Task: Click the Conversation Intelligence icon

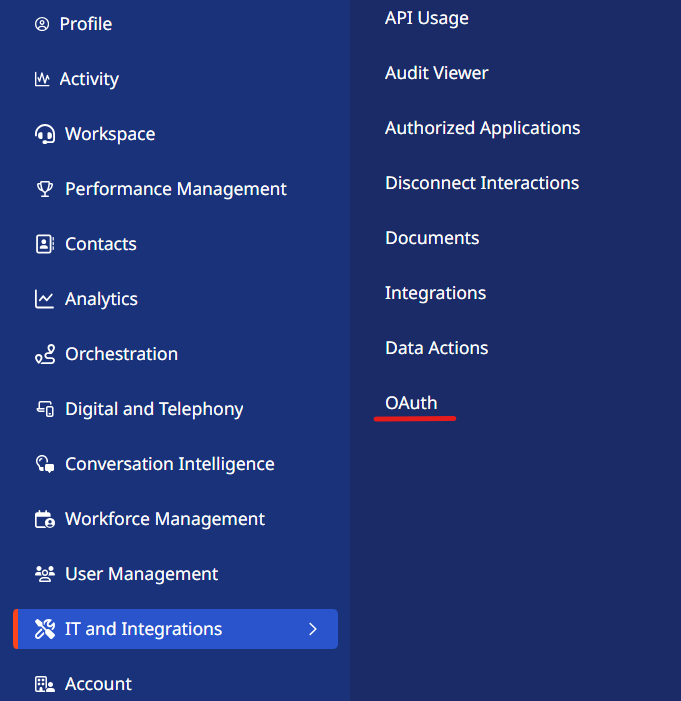Action: [x=45, y=464]
